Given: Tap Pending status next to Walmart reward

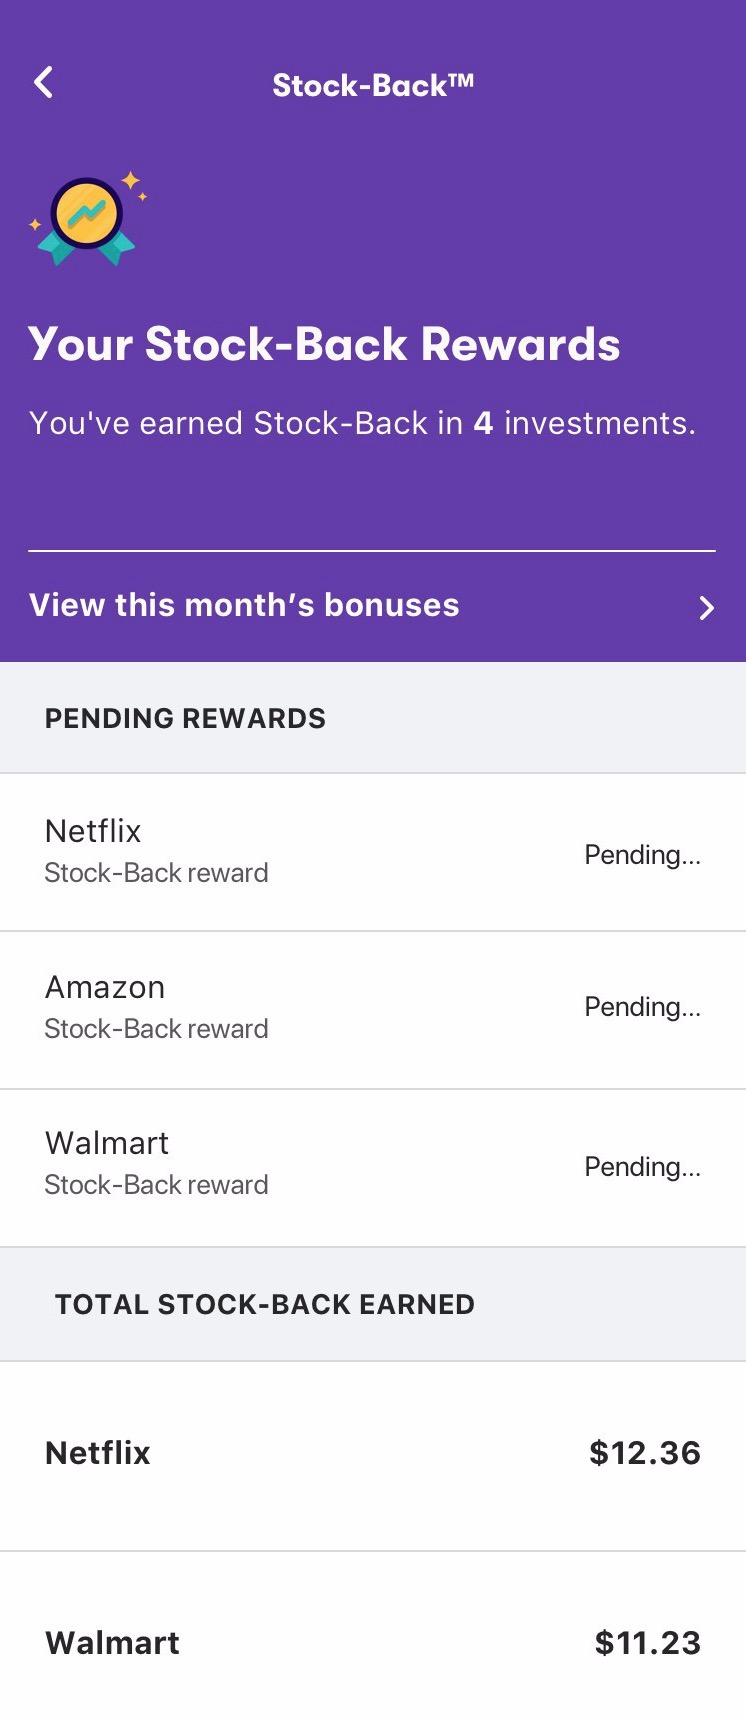Looking at the screenshot, I should pyautogui.click(x=642, y=1167).
